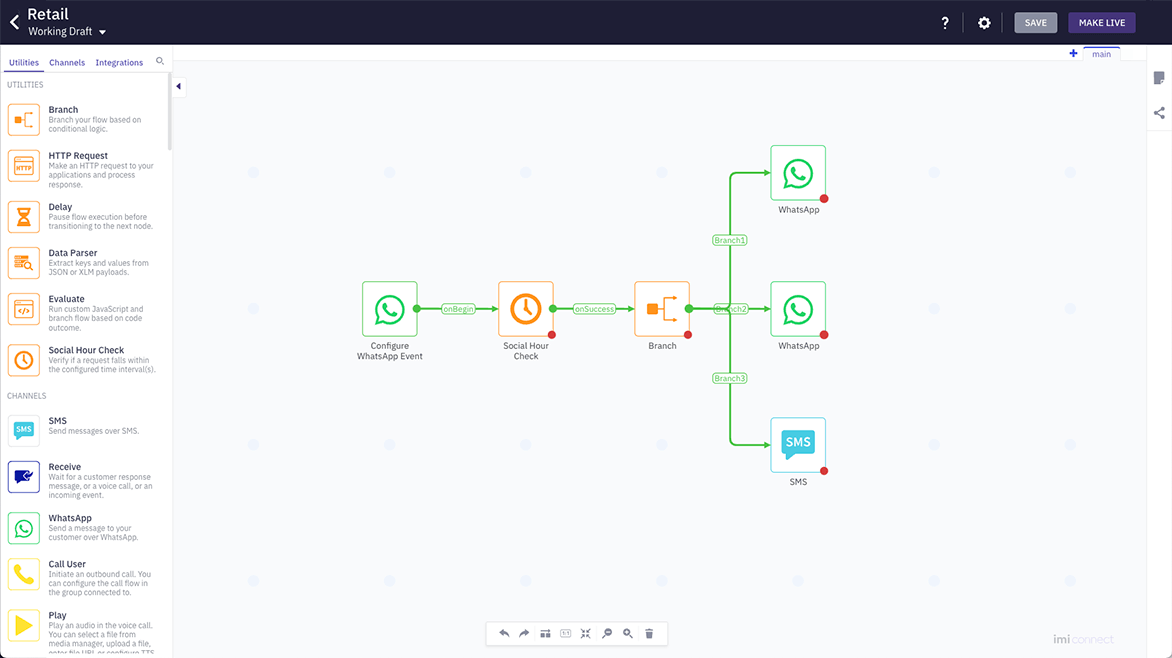Select the Configure WhatsApp Event node on canvas
1172x658 pixels.
pyautogui.click(x=389, y=309)
